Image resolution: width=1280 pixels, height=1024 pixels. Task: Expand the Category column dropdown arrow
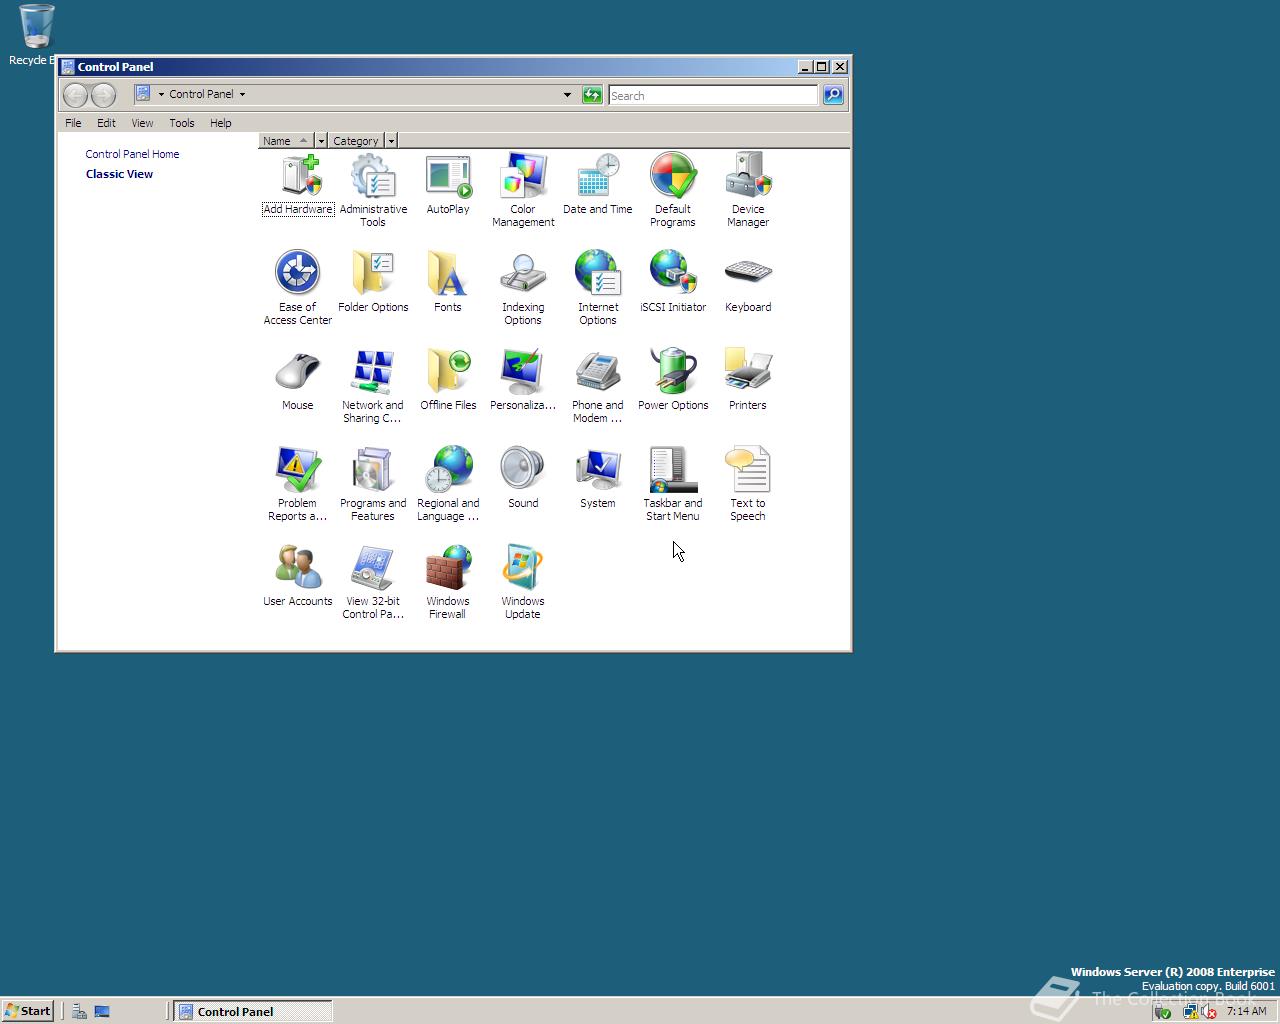tap(391, 141)
